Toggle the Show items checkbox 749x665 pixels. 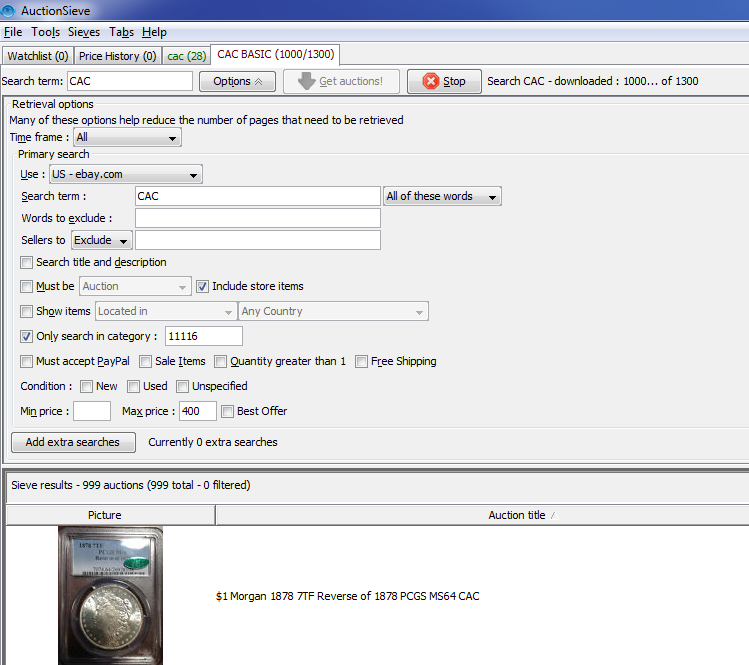[x=26, y=311]
